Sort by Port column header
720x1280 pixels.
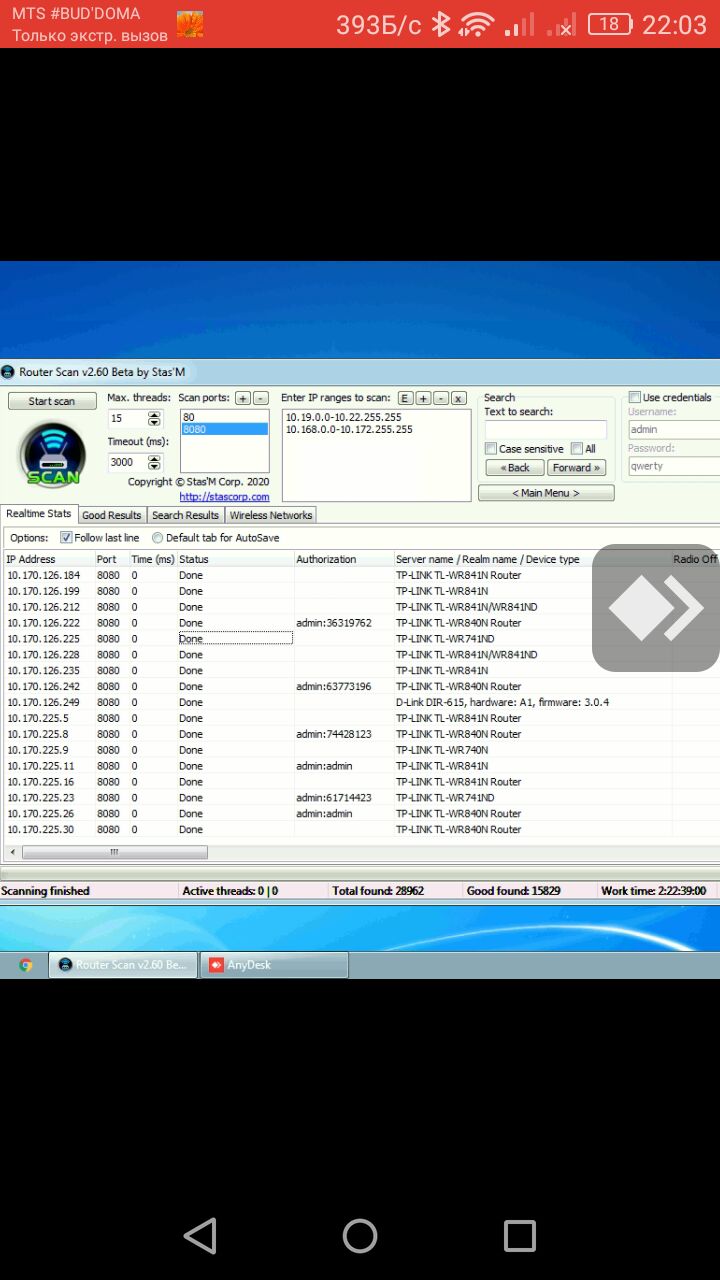click(x=111, y=559)
